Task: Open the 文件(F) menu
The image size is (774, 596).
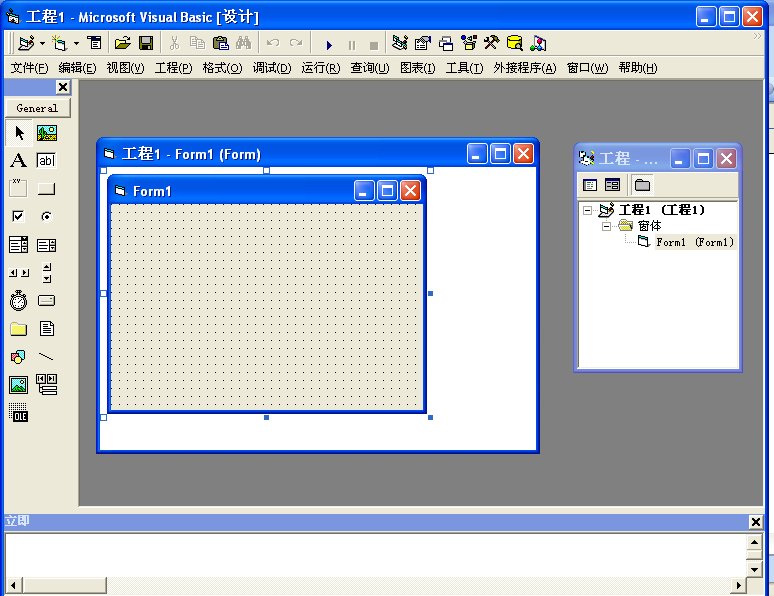Action: click(30, 68)
